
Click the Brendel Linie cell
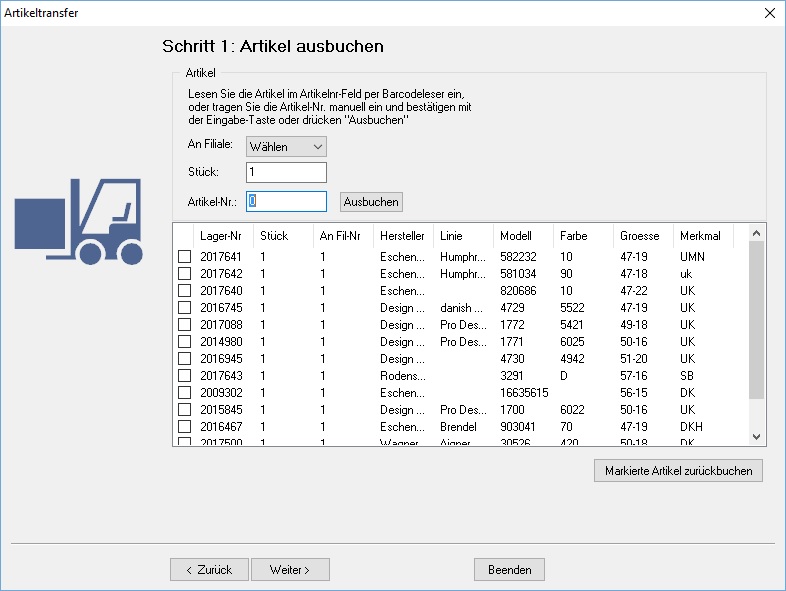coord(458,427)
